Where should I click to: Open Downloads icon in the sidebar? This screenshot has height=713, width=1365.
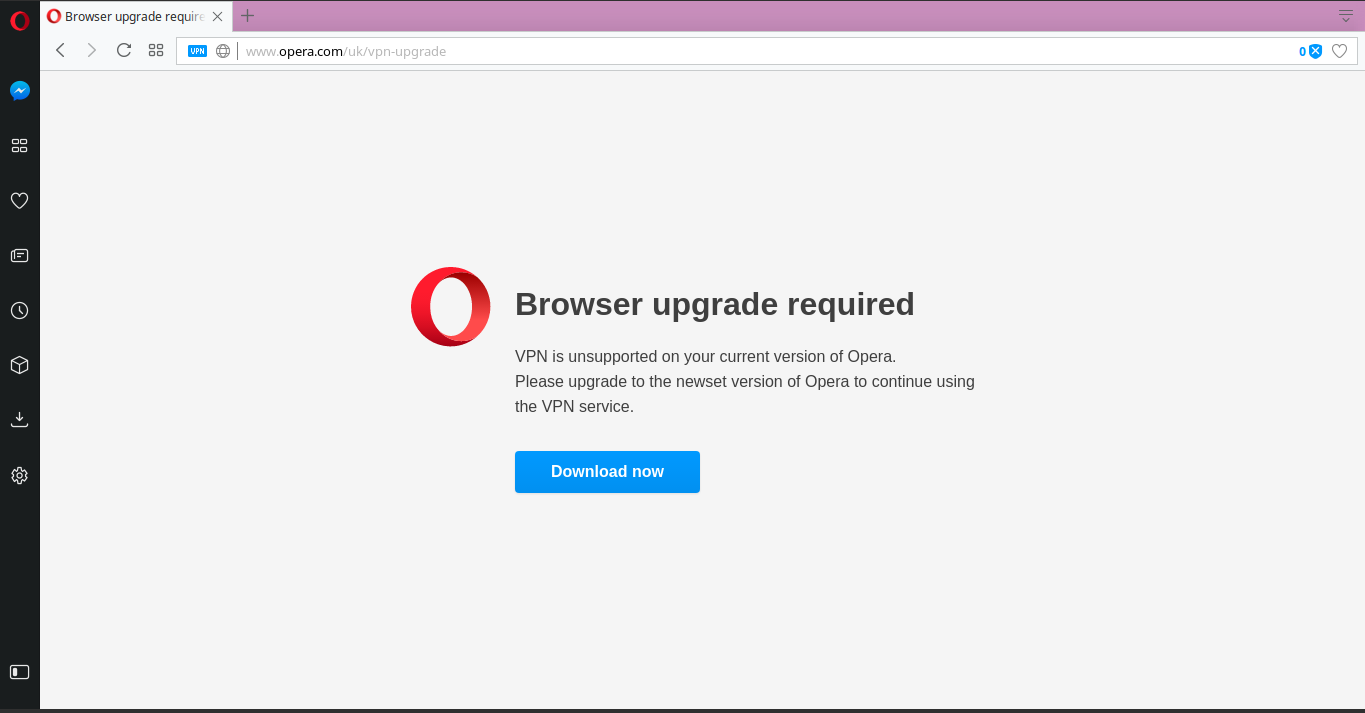click(x=19, y=420)
